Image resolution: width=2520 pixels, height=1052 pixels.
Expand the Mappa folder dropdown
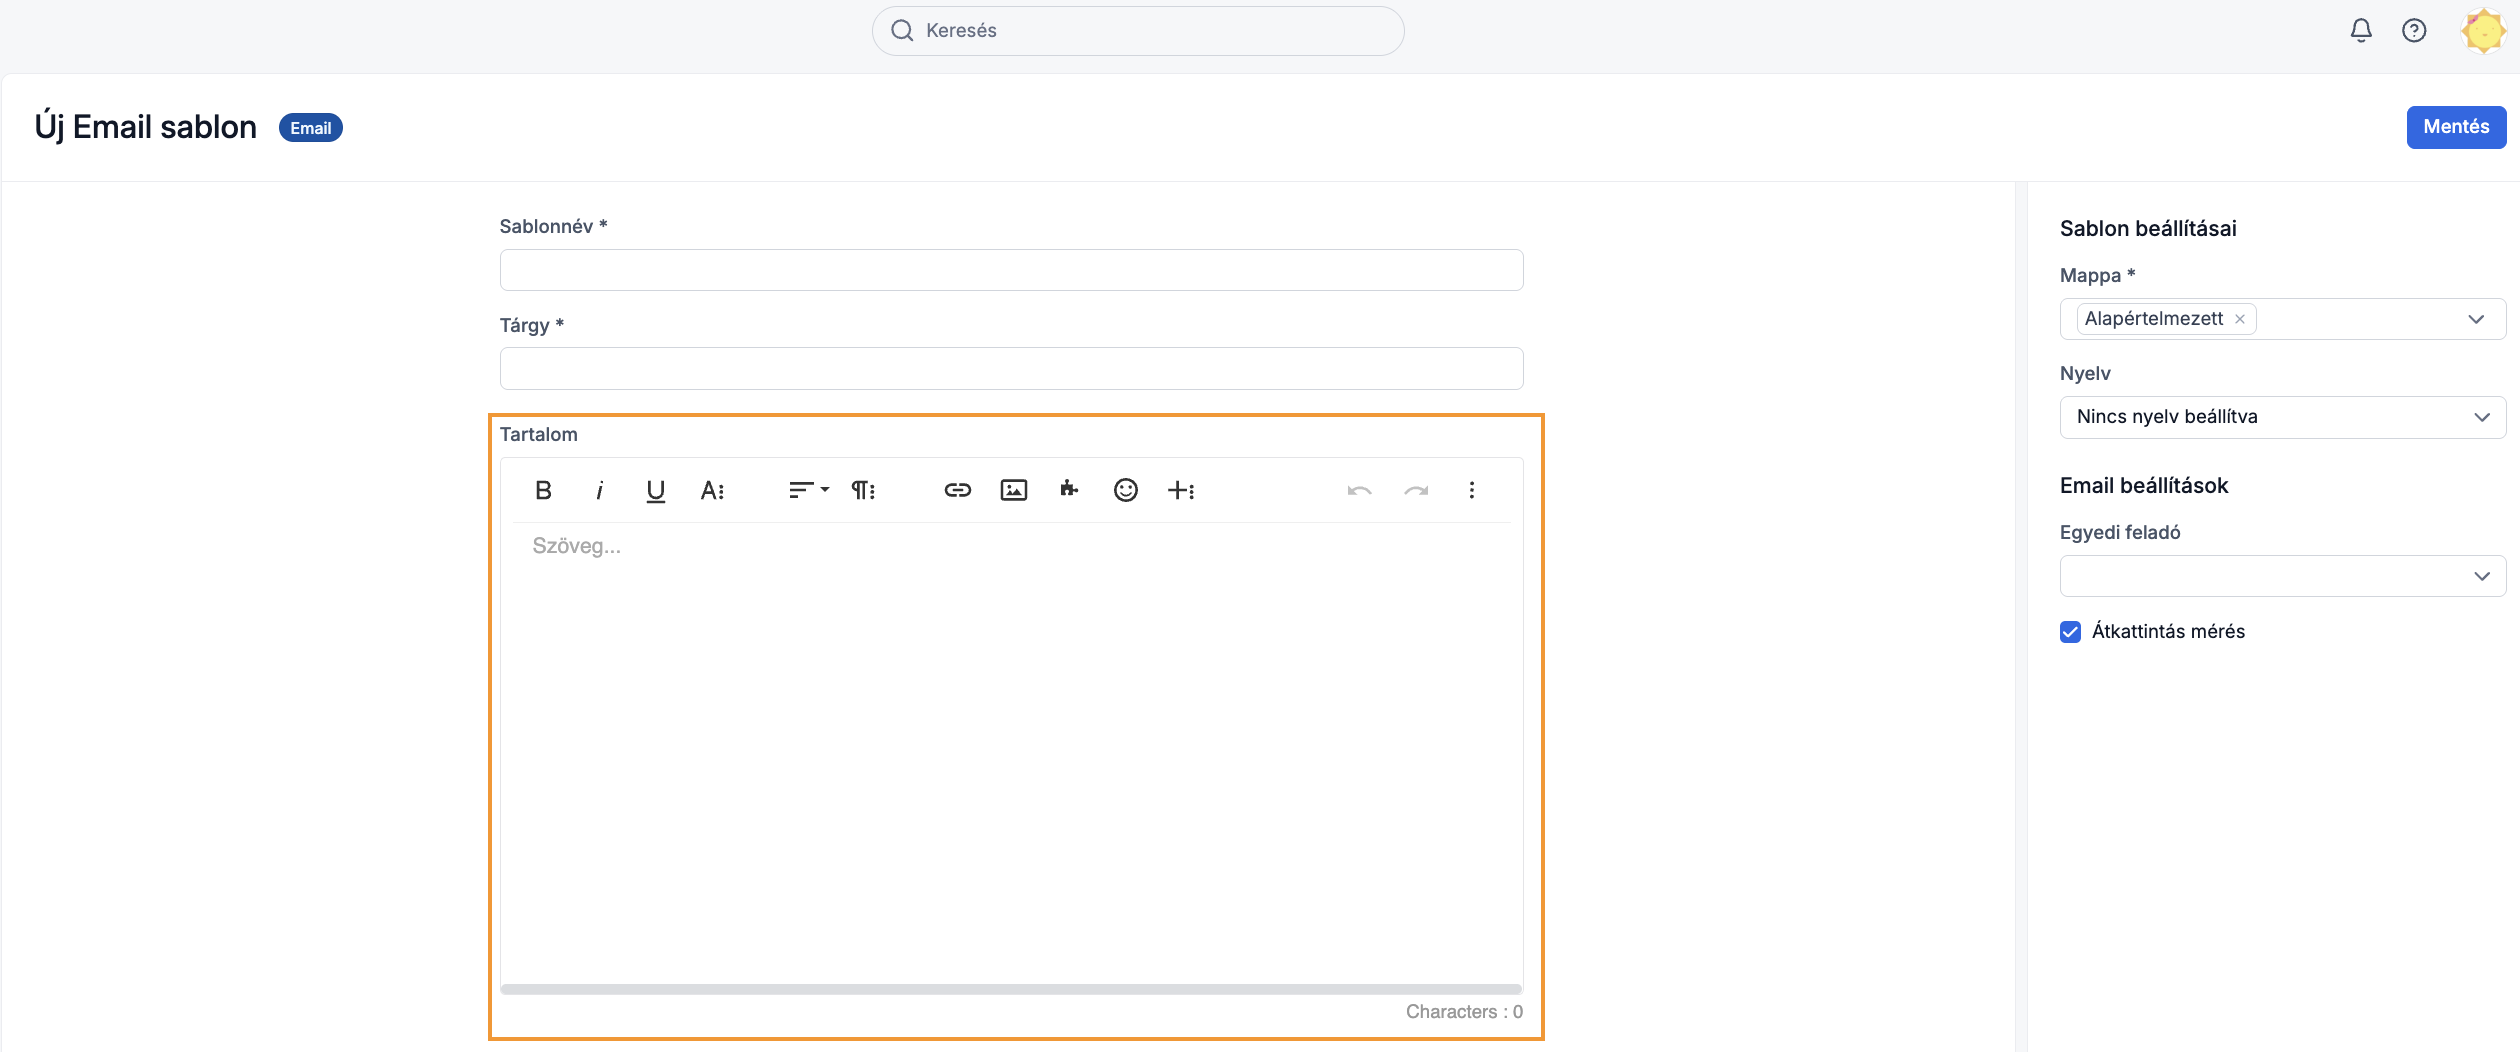pyautogui.click(x=2476, y=319)
